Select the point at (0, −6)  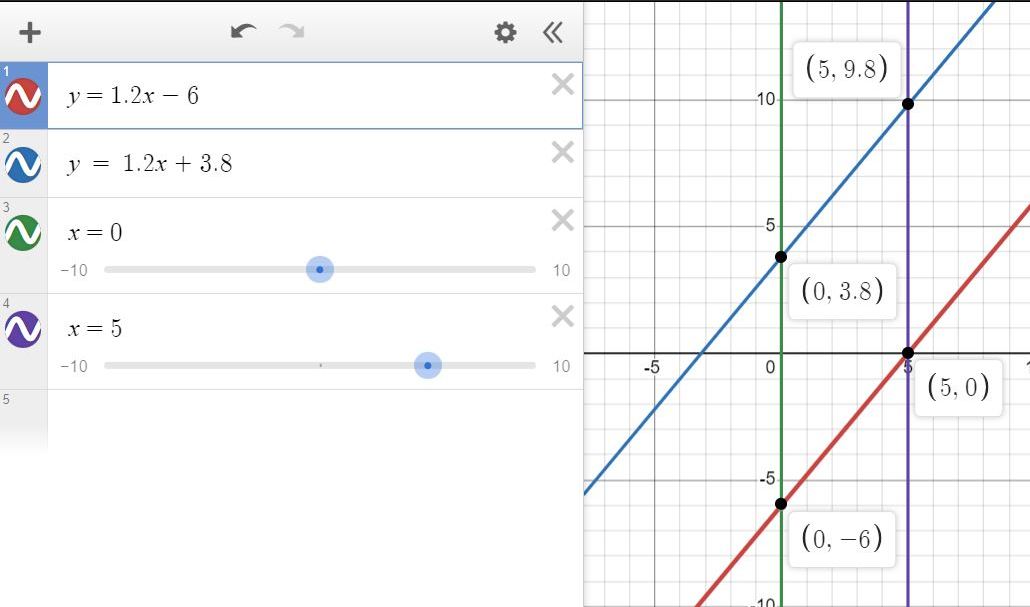coord(781,504)
